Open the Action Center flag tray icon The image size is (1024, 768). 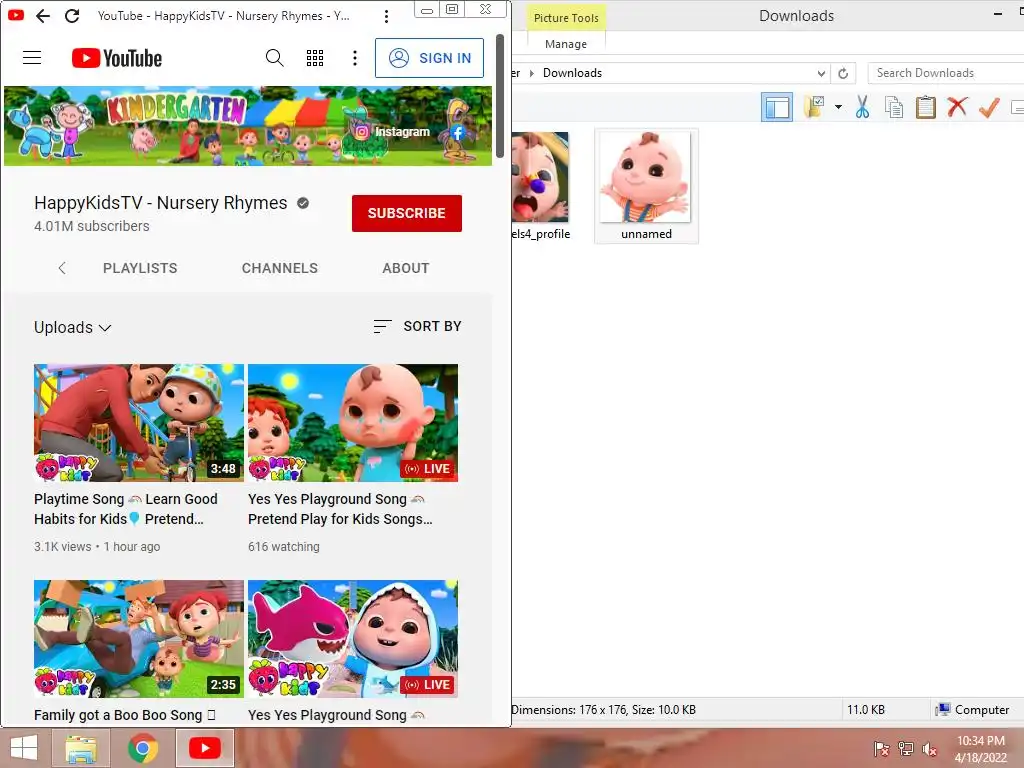(x=882, y=749)
